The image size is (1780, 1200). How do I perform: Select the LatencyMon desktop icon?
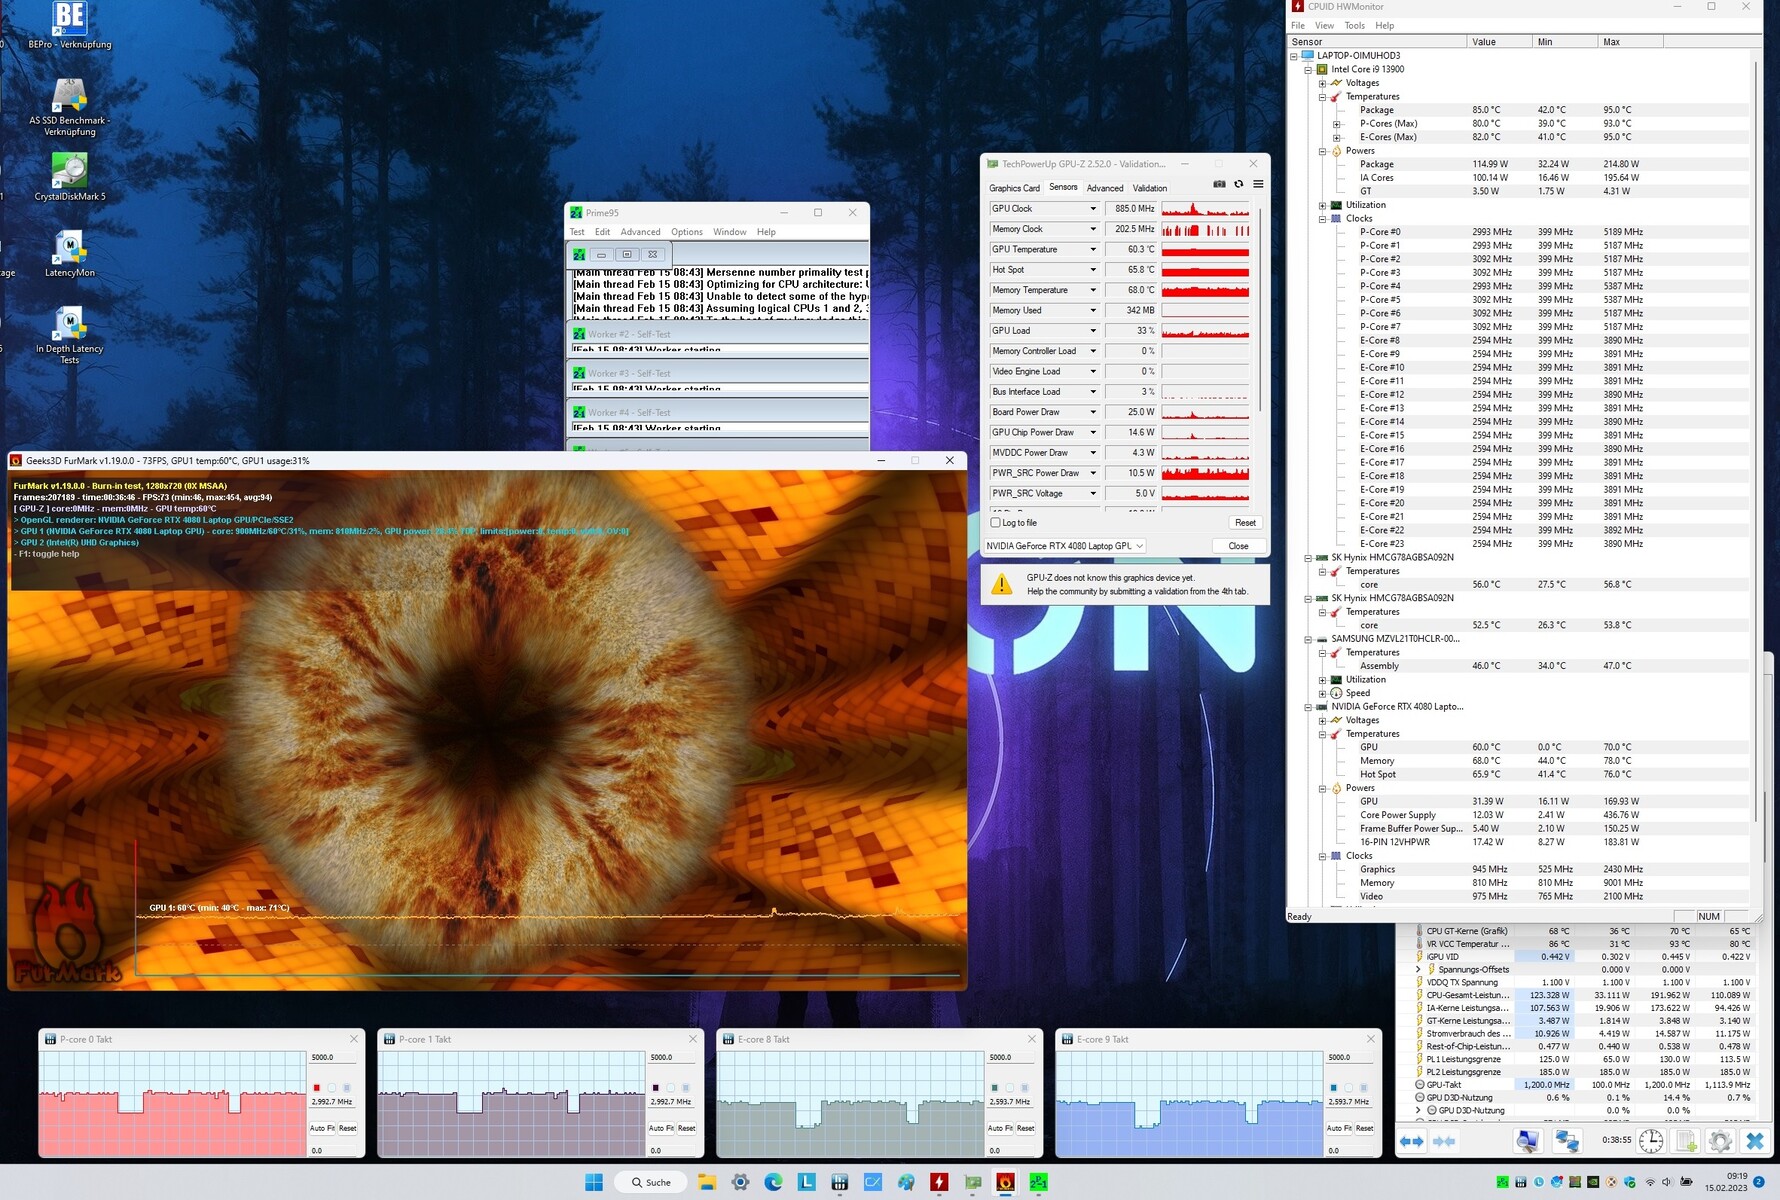[x=69, y=253]
